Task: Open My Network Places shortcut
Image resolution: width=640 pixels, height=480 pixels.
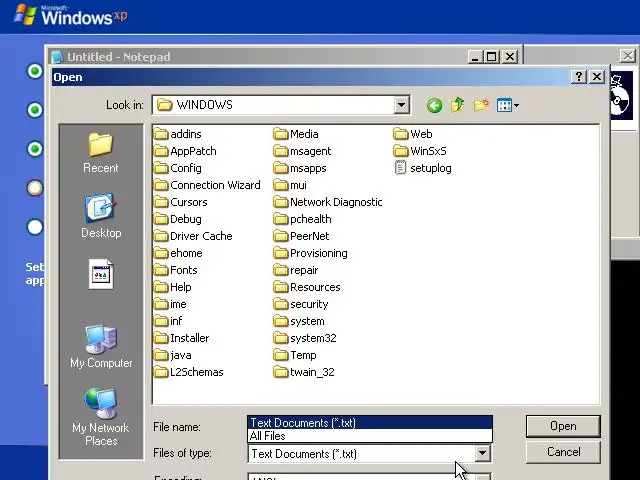Action: 101,417
